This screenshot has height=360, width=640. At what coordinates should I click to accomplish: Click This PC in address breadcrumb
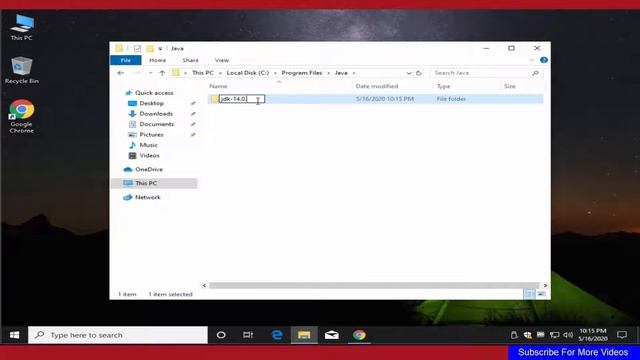[203, 73]
